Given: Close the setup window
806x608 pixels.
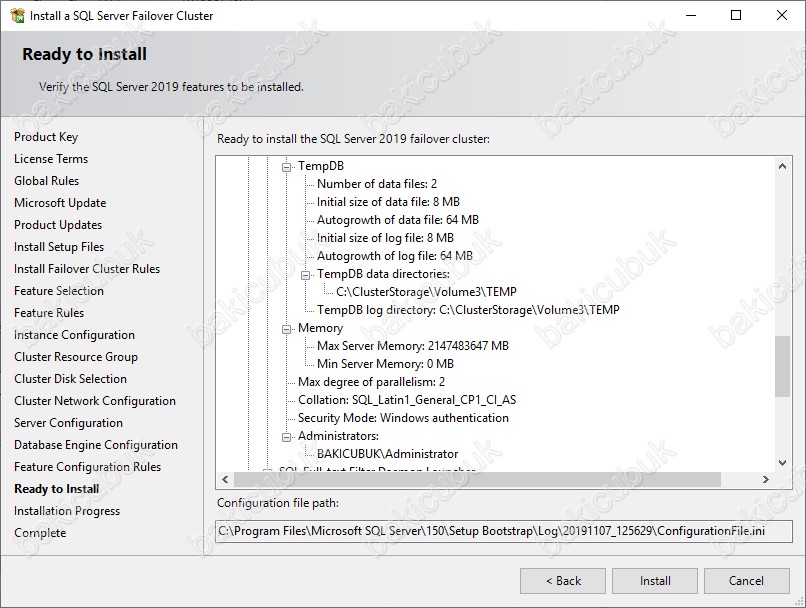Looking at the screenshot, I should click(x=782, y=15).
